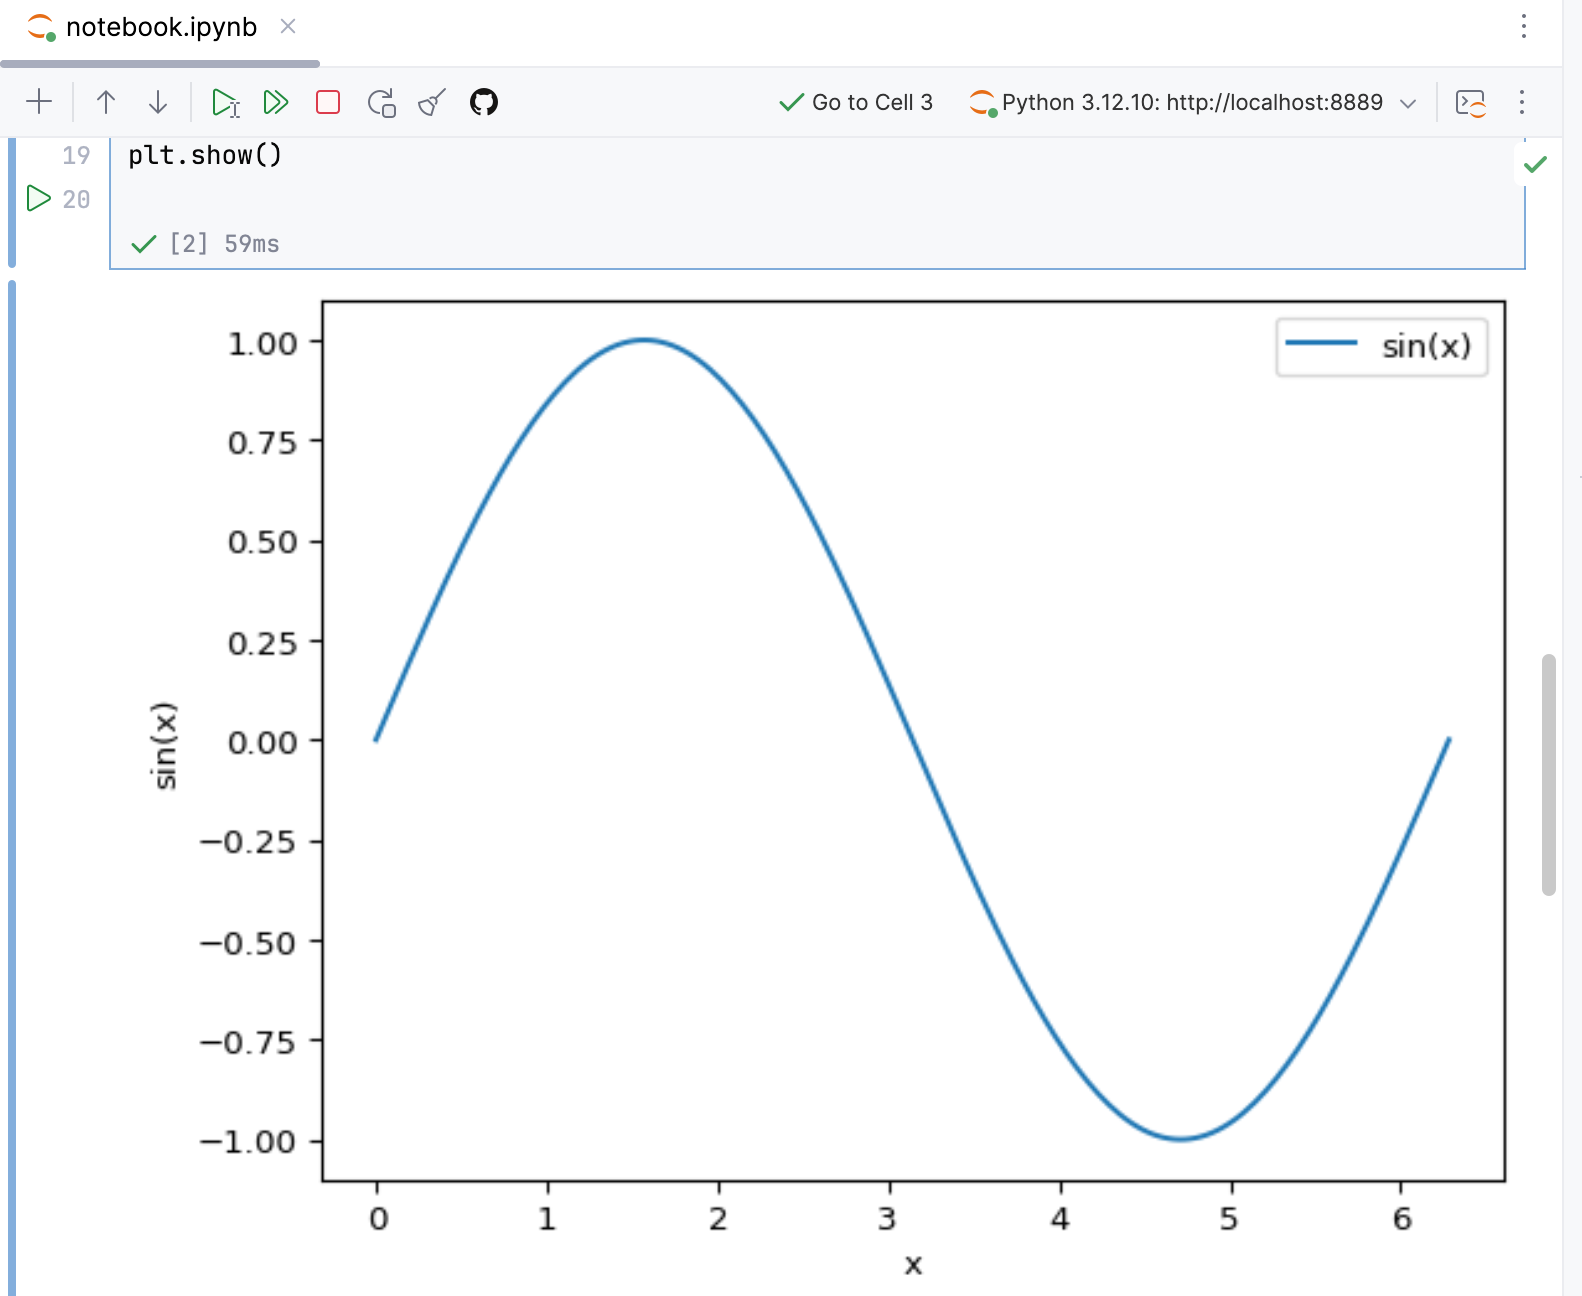Viewport: 1582px width, 1296px height.
Task: Run cell and select below
Action: pyautogui.click(x=226, y=102)
